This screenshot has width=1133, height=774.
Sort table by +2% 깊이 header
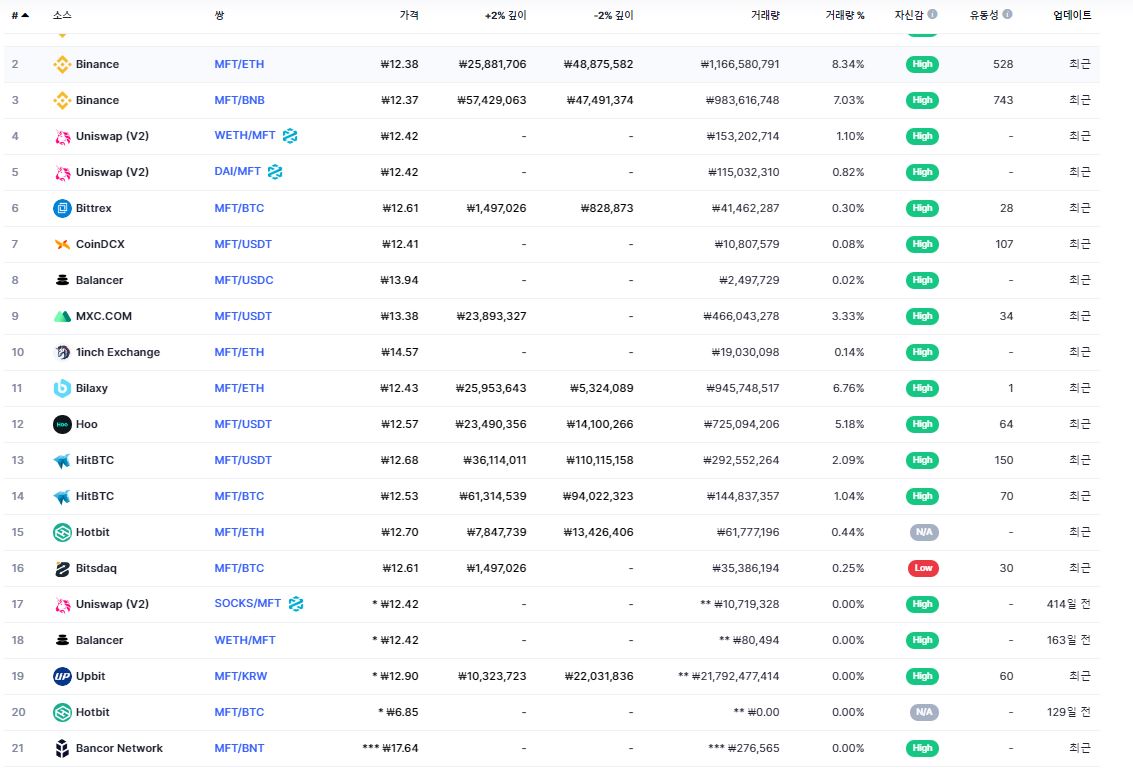tap(505, 15)
